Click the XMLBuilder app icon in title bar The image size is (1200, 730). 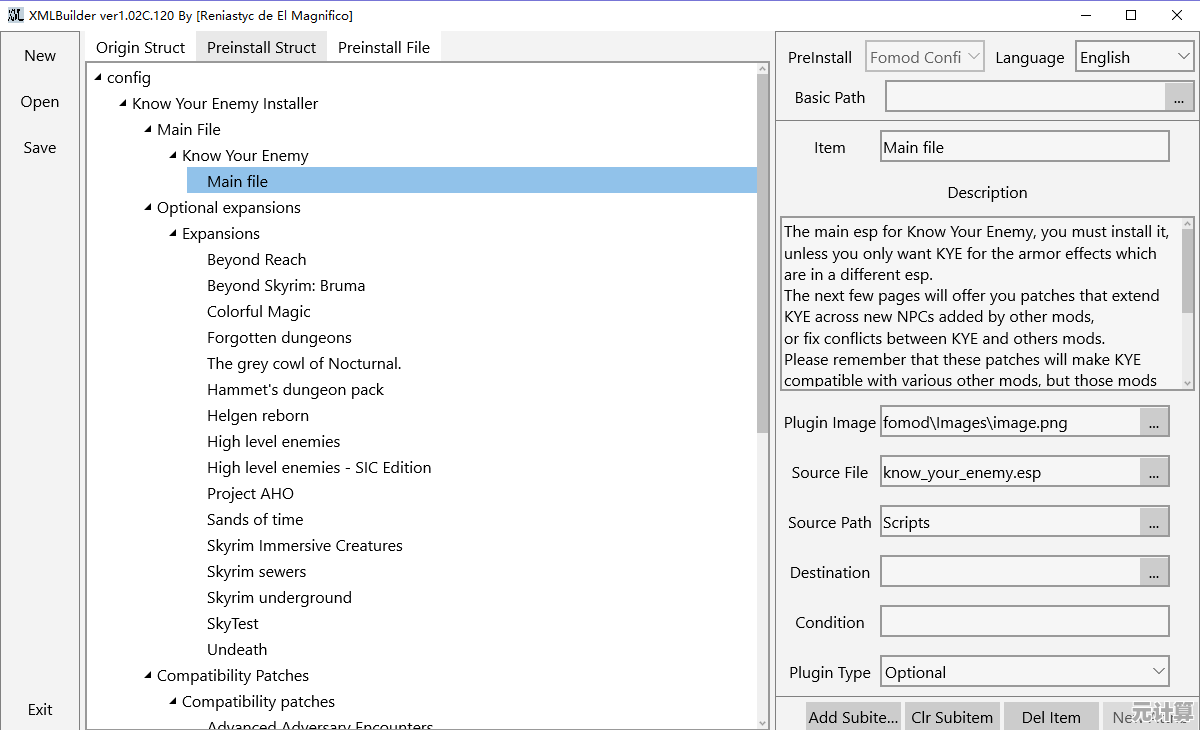[16, 15]
